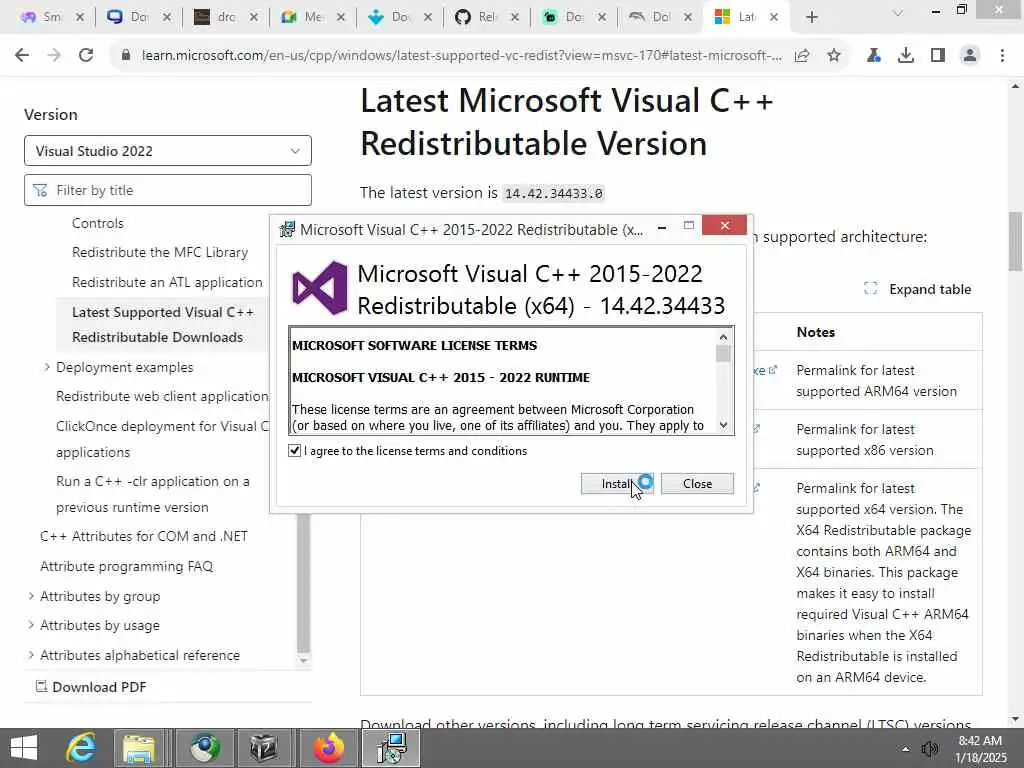Close the active Microsoft Learn tab
1024x768 pixels.
click(774, 17)
